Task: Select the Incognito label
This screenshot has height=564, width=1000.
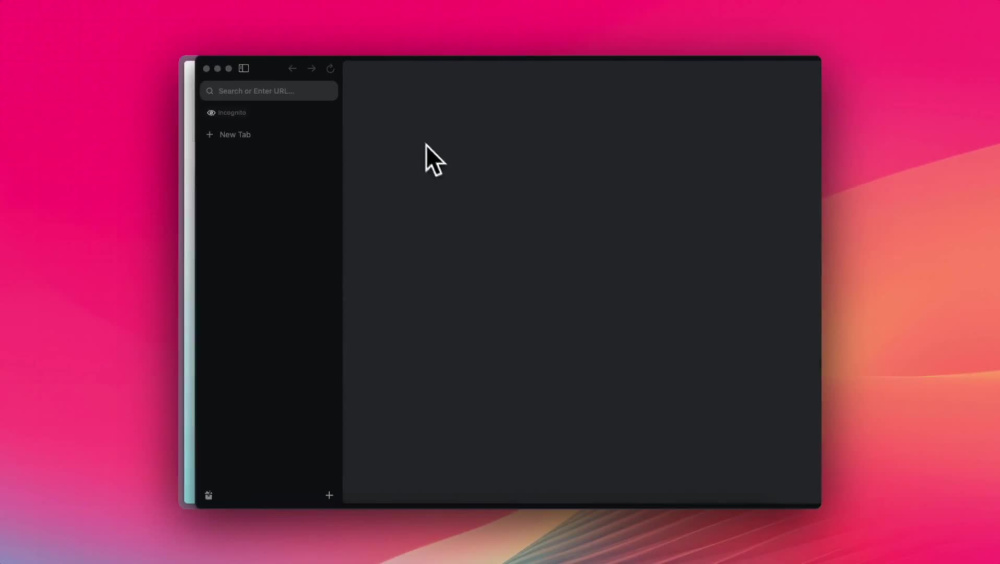Action: tap(232, 113)
